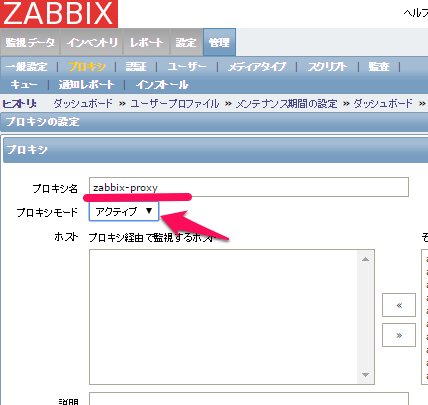Screen dimensions: 428x405
Task: Go to キュー submenu
Action: [x=24, y=84]
